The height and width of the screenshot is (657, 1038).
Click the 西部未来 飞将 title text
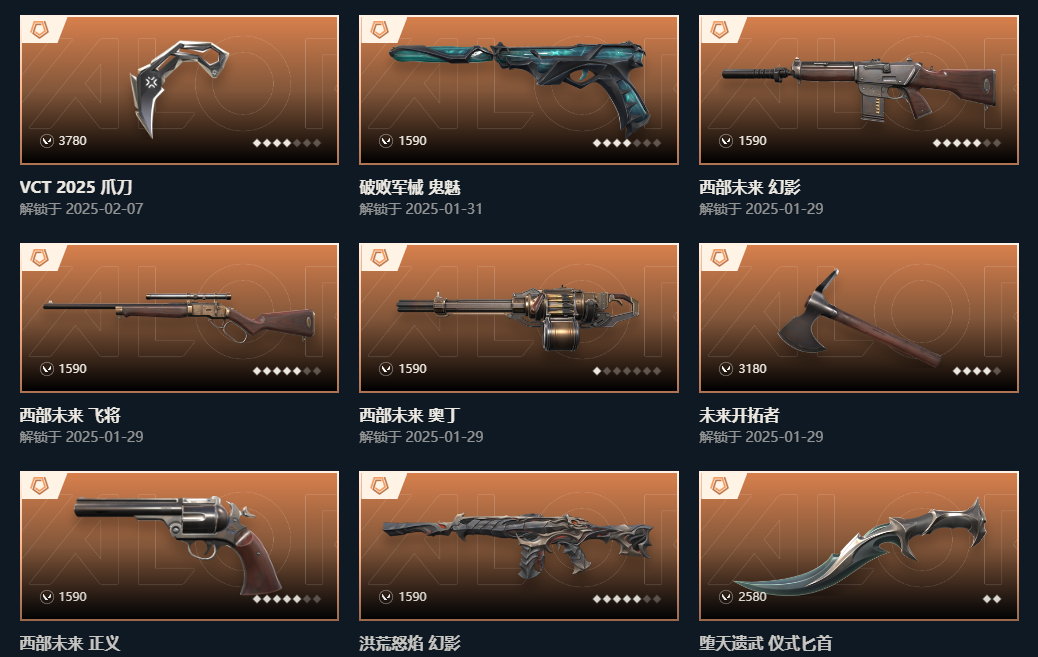pos(70,415)
